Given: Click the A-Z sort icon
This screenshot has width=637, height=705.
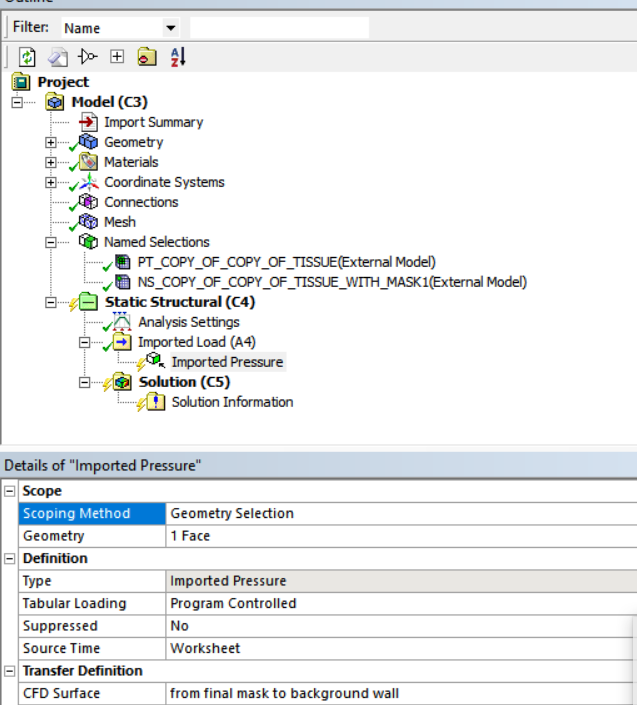Looking at the screenshot, I should [x=177, y=57].
